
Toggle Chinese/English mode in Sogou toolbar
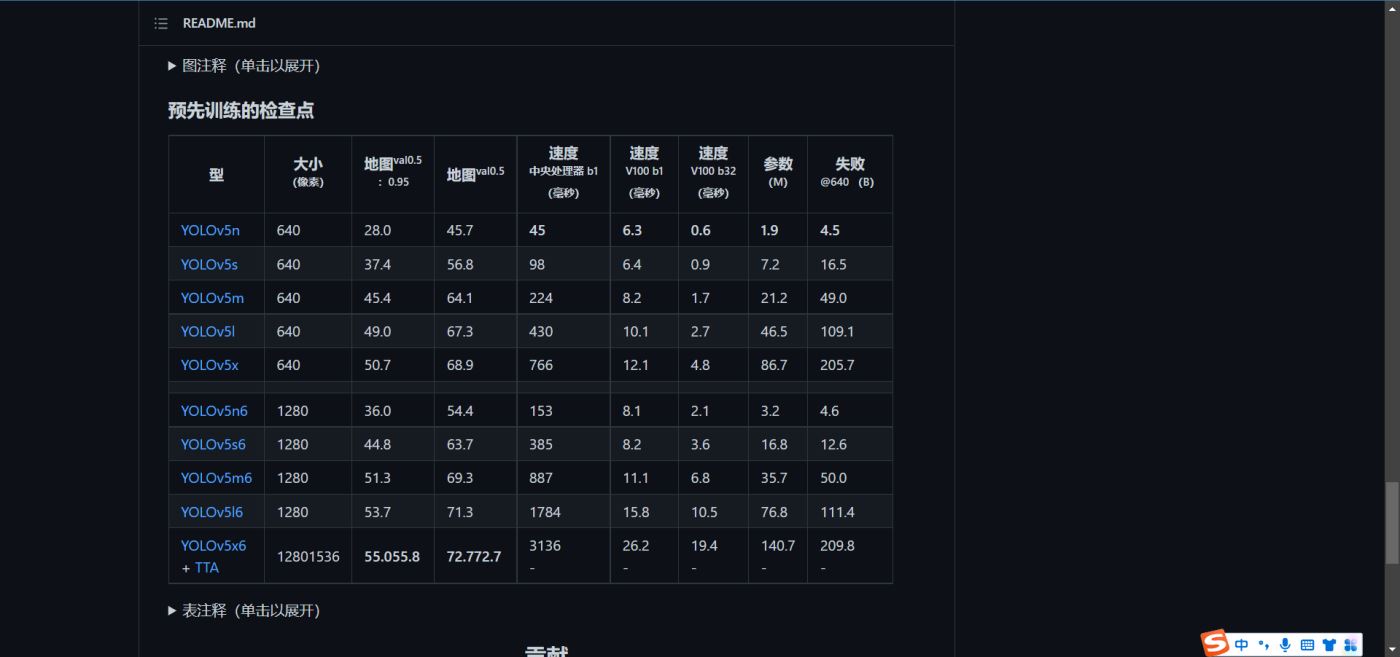(x=1241, y=645)
